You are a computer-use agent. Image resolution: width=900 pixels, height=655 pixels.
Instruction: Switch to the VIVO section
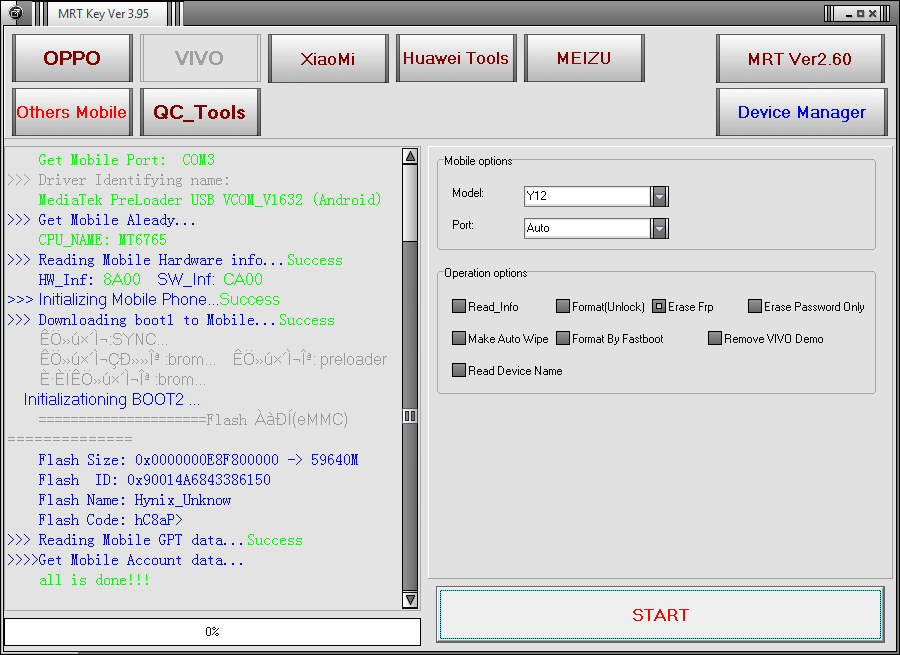click(200, 58)
